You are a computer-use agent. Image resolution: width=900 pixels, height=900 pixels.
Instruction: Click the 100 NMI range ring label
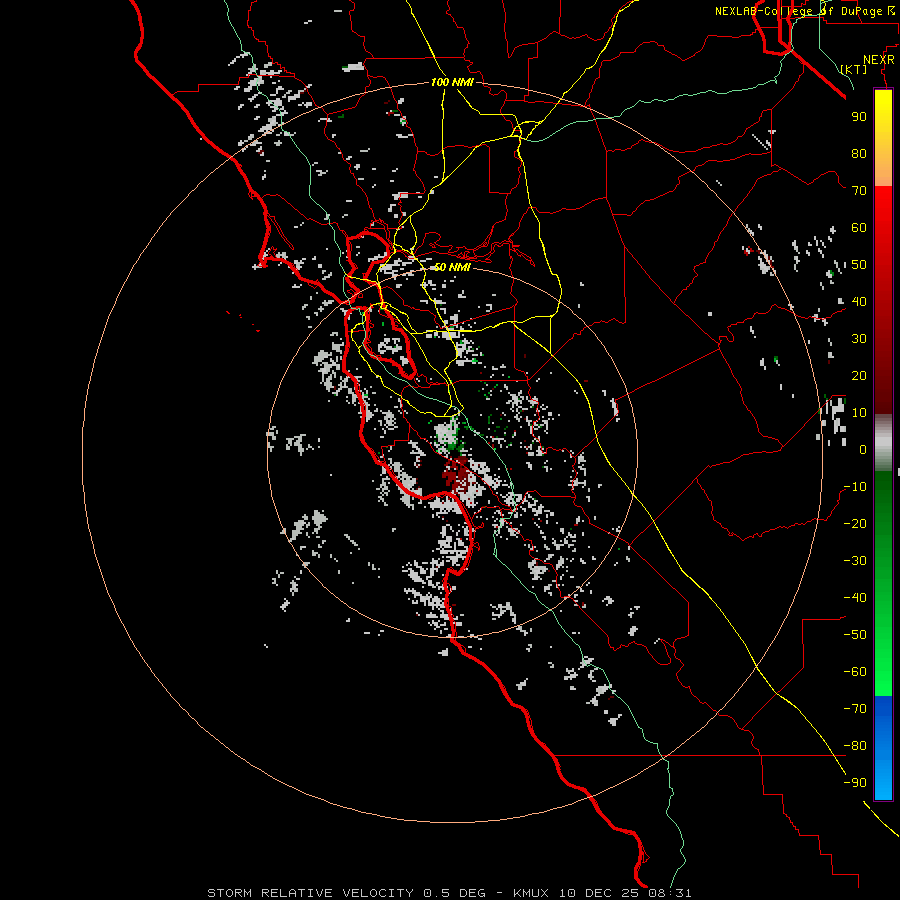pyautogui.click(x=452, y=83)
